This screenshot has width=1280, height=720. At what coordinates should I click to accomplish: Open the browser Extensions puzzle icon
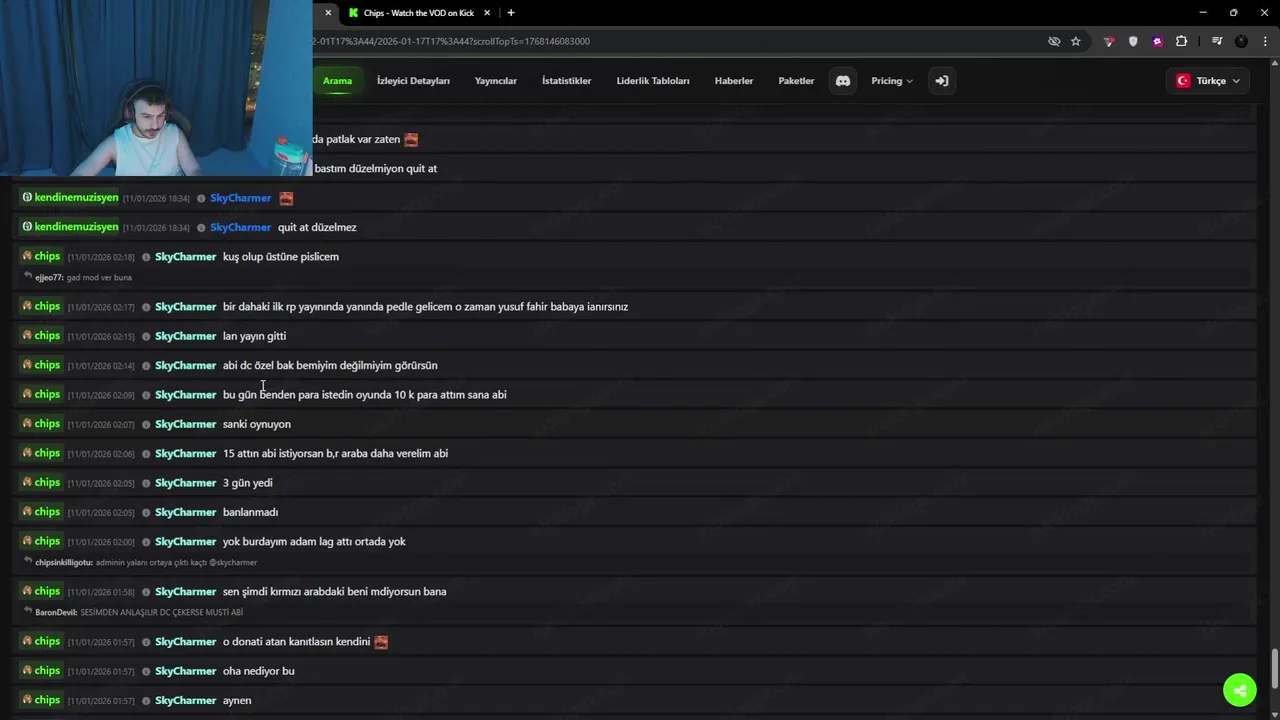pyautogui.click(x=1182, y=41)
